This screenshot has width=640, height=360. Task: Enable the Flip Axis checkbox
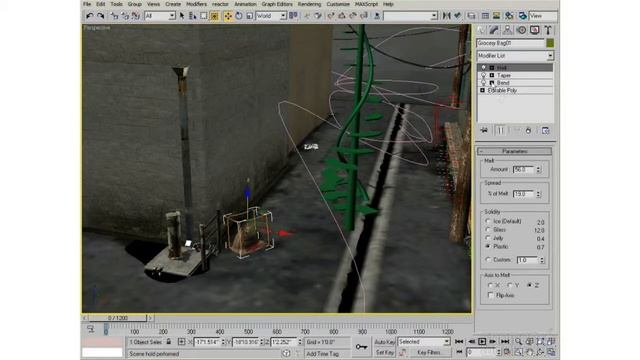491,295
